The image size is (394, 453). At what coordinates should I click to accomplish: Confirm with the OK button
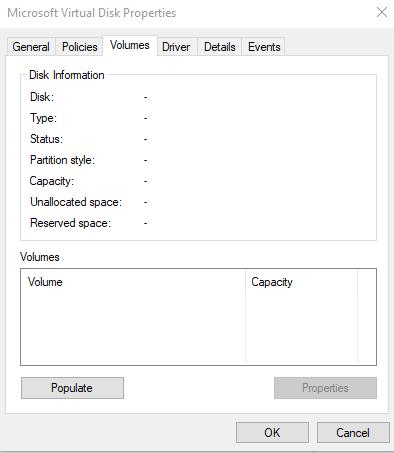click(x=272, y=433)
